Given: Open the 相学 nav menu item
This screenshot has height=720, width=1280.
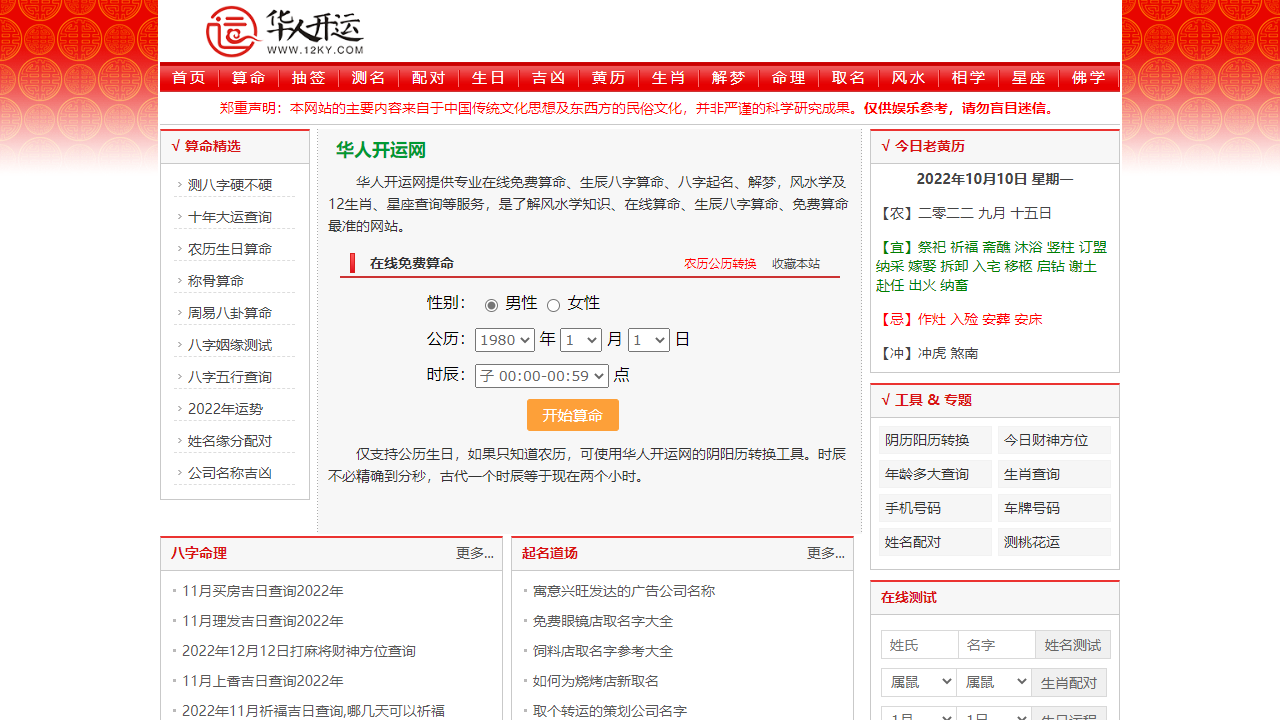Looking at the screenshot, I should click(969, 78).
